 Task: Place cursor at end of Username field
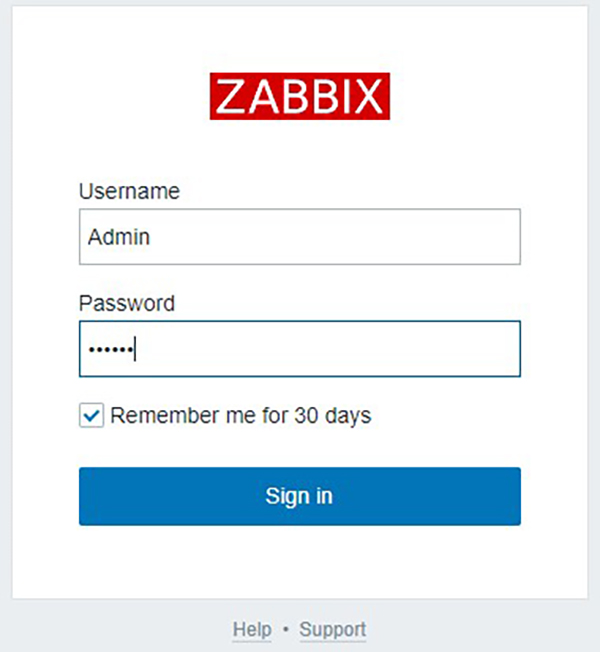click(x=333, y=237)
